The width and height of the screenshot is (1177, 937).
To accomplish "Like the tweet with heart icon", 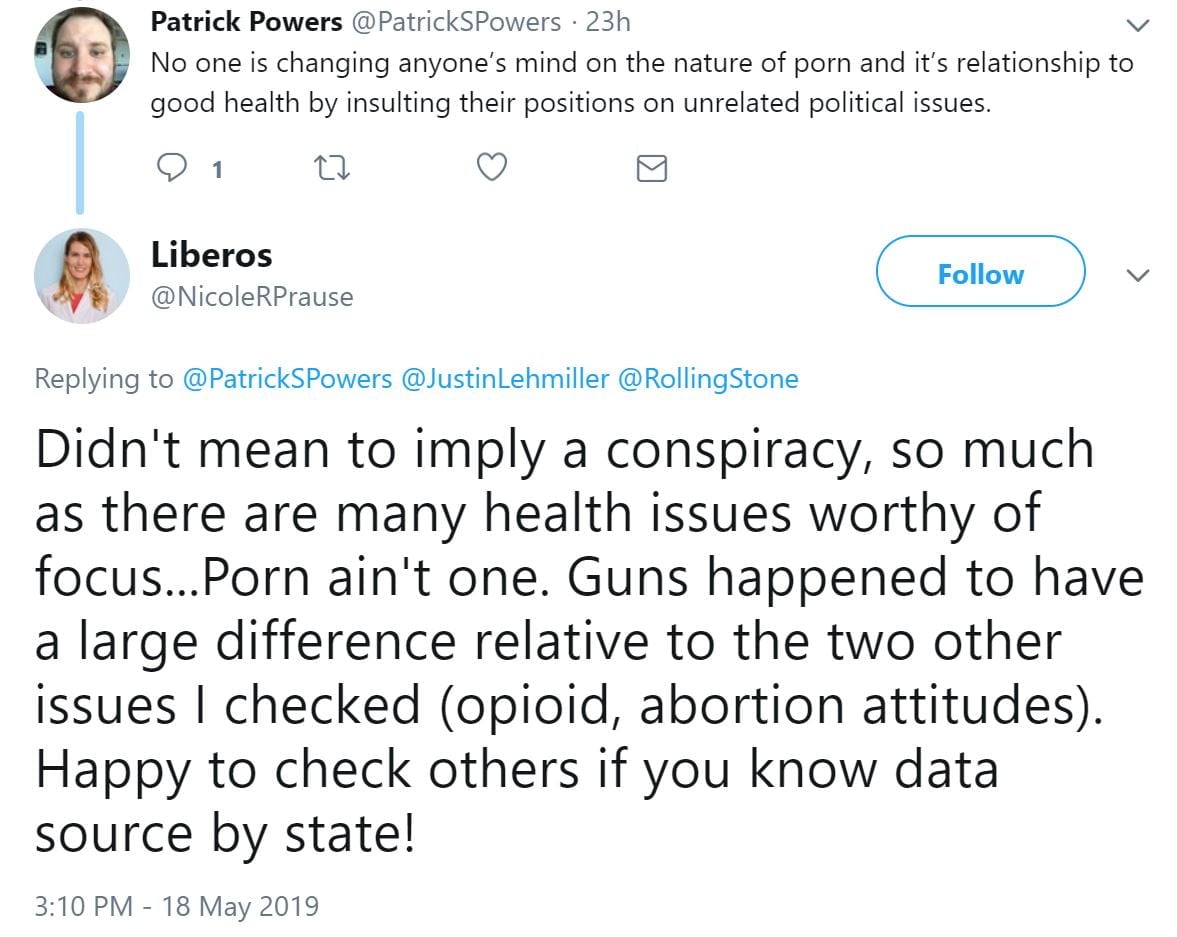I will click(x=491, y=169).
